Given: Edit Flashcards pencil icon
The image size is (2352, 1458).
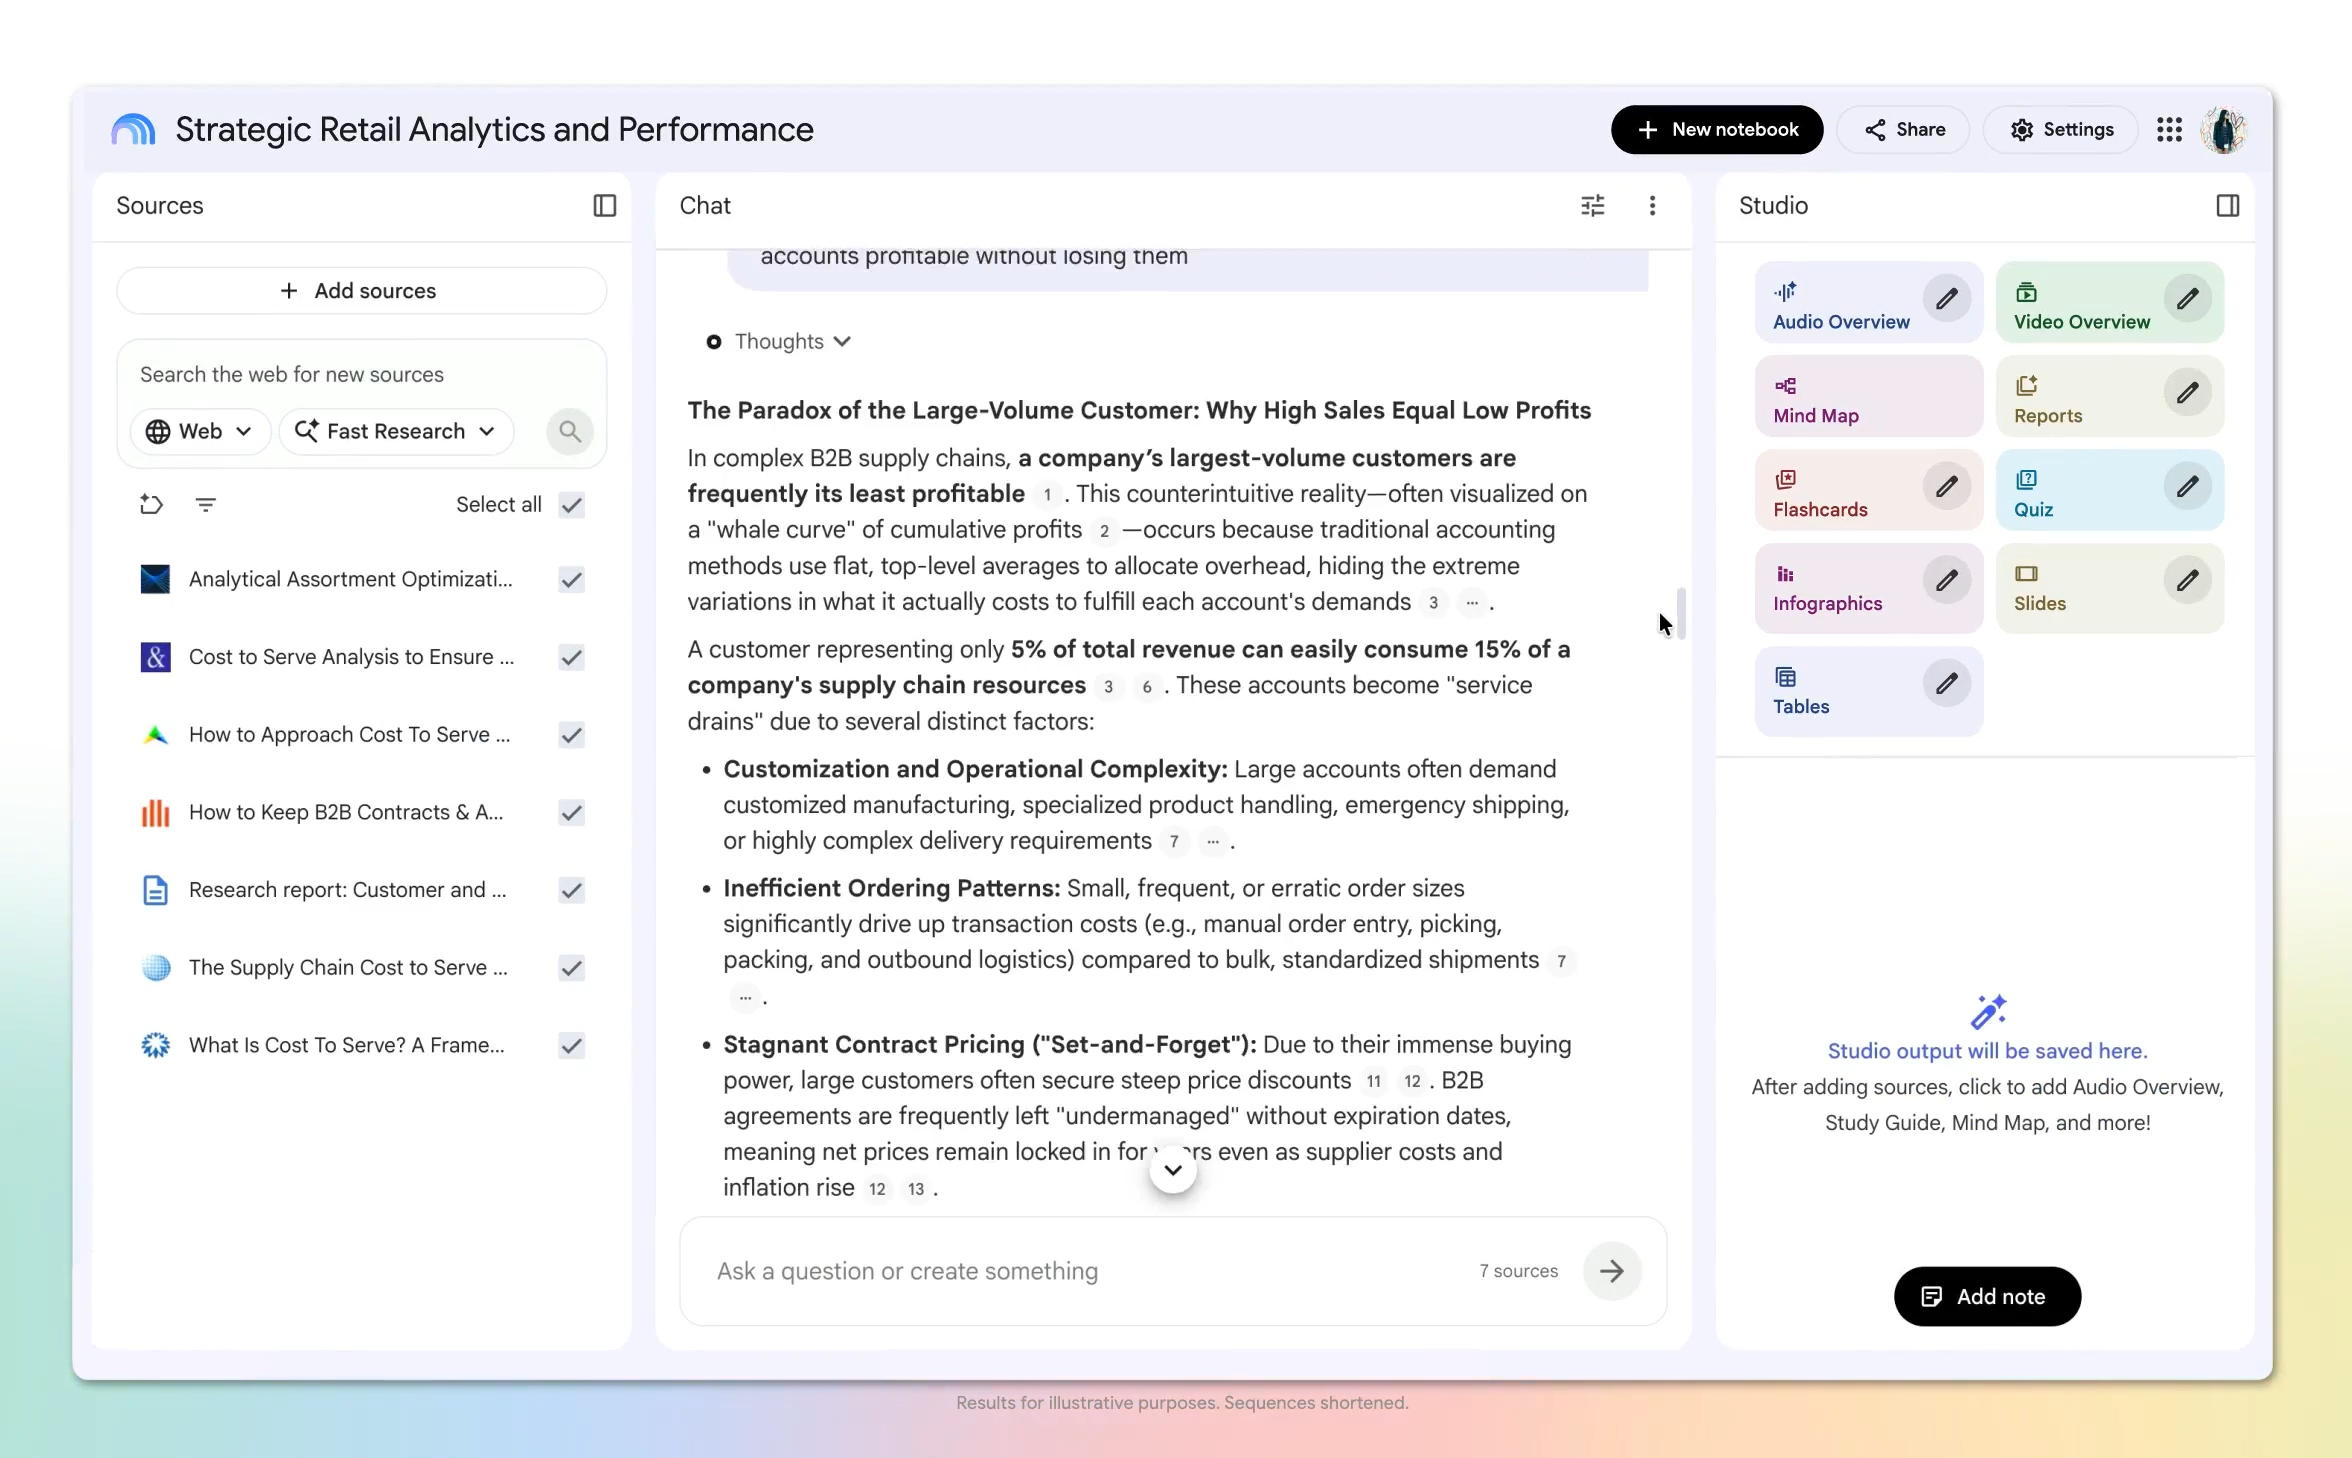Looking at the screenshot, I should 1946,486.
